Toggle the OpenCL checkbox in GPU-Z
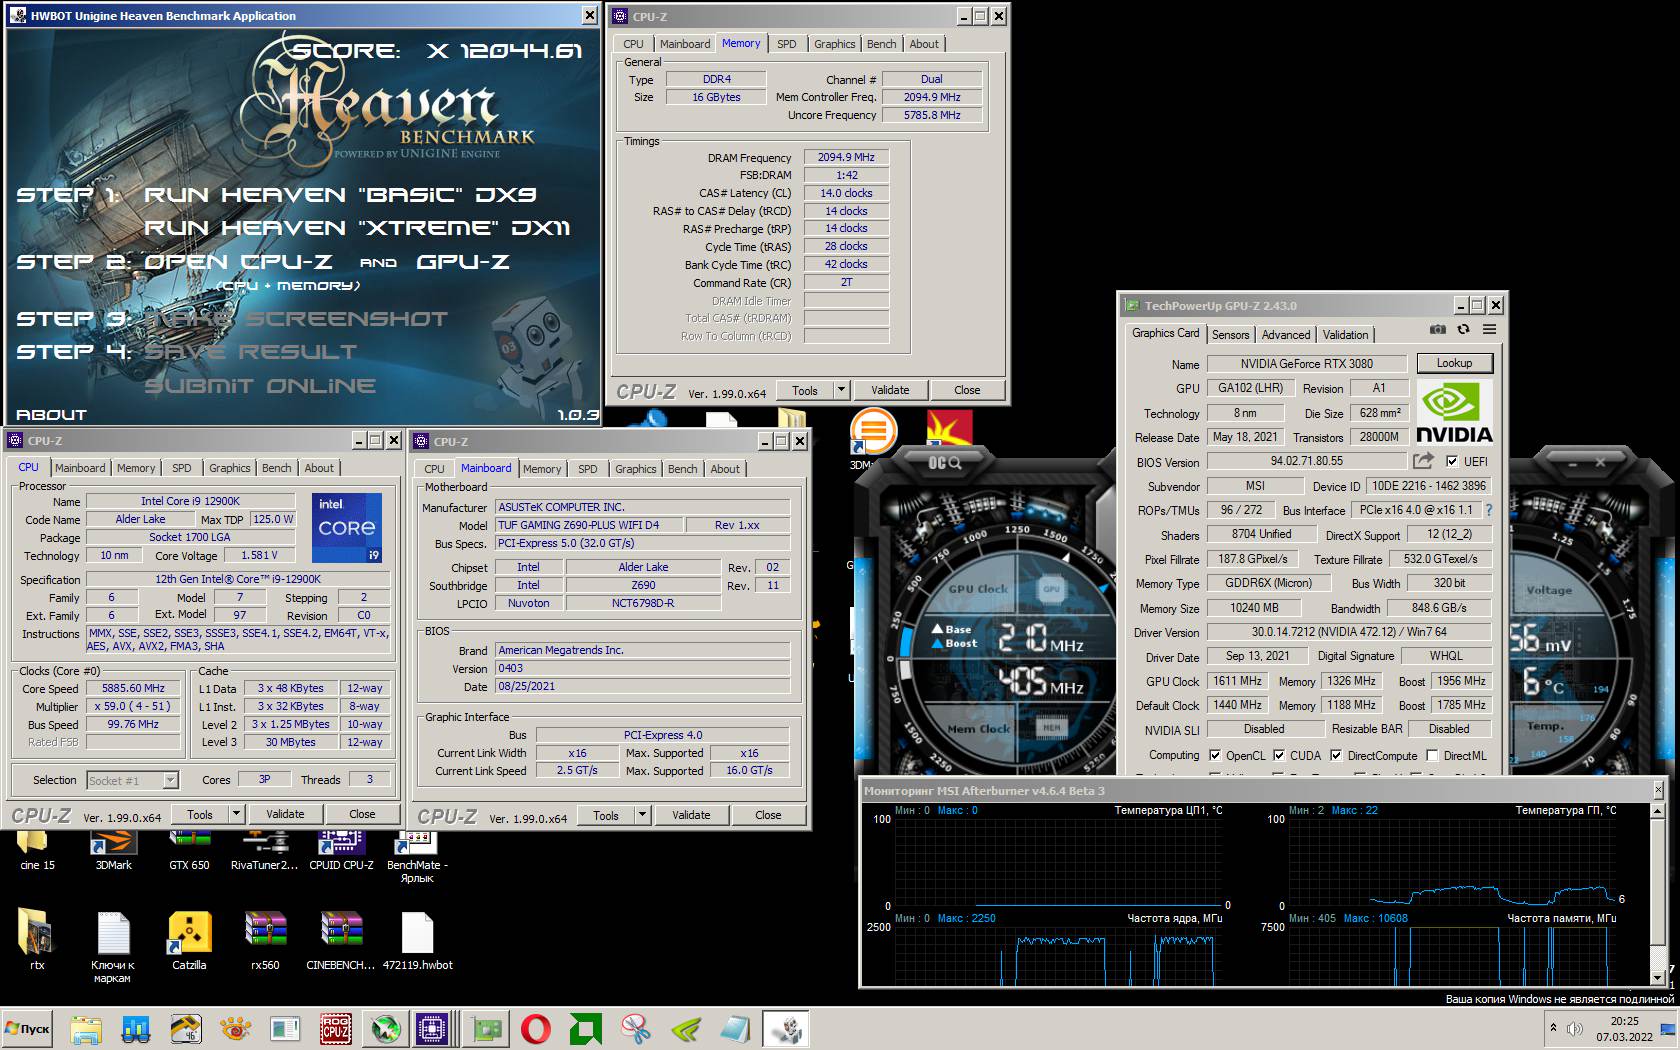1680x1050 pixels. point(1215,755)
